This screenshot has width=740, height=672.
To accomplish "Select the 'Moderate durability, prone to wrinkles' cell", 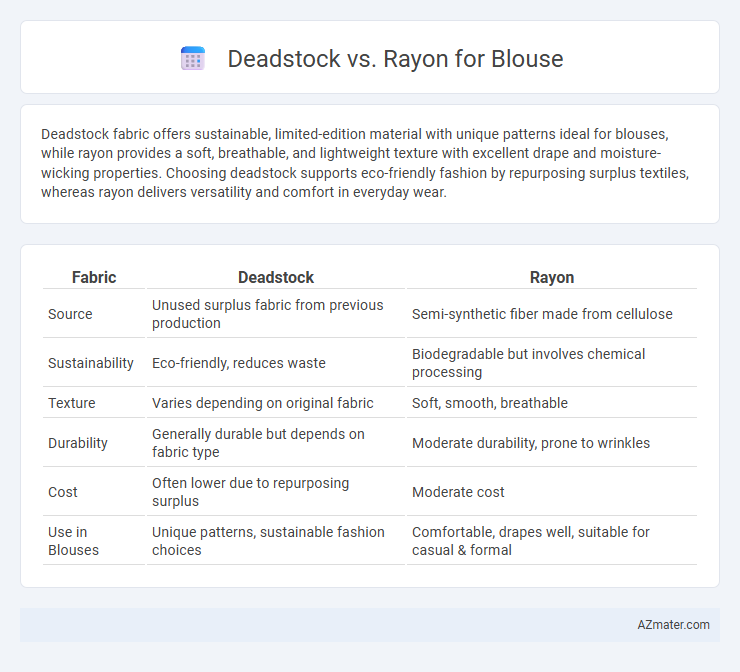I will pos(552,443).
